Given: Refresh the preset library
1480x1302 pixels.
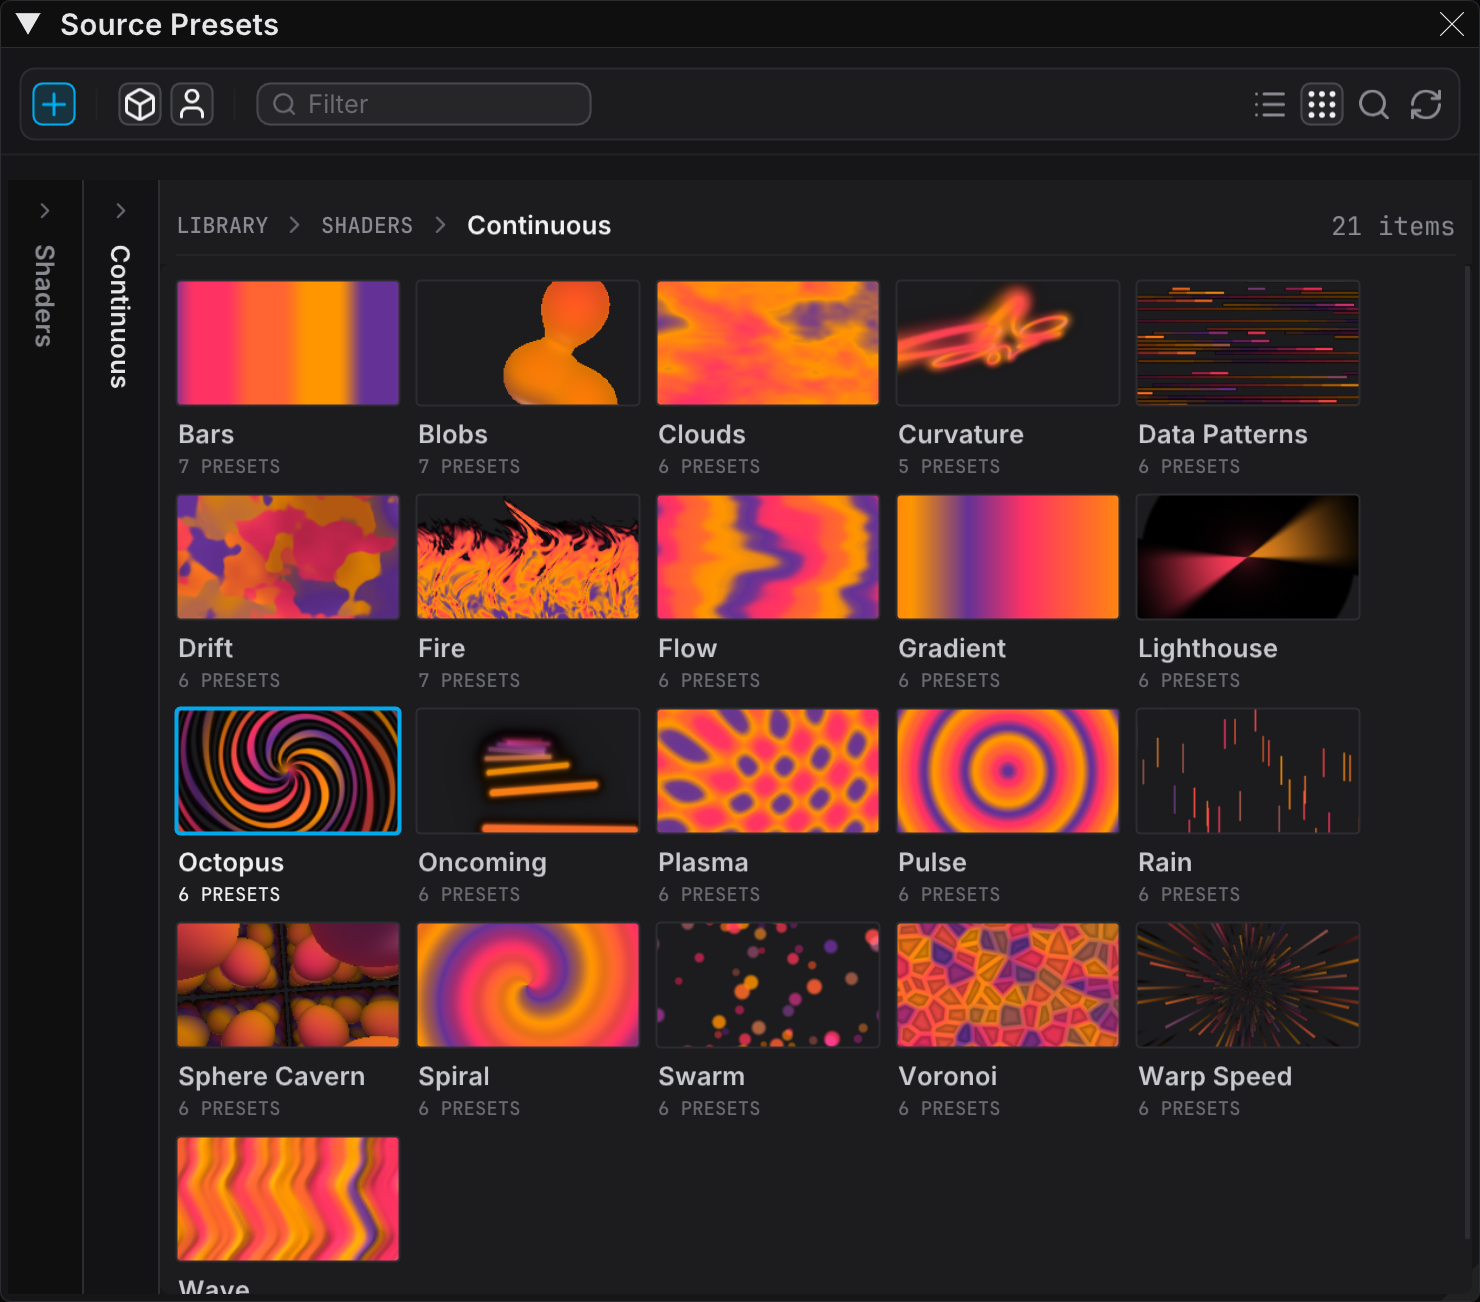Looking at the screenshot, I should [1426, 104].
